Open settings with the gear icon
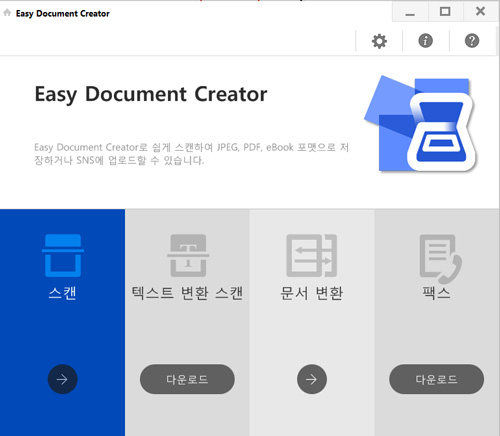The image size is (500, 436). [x=379, y=41]
